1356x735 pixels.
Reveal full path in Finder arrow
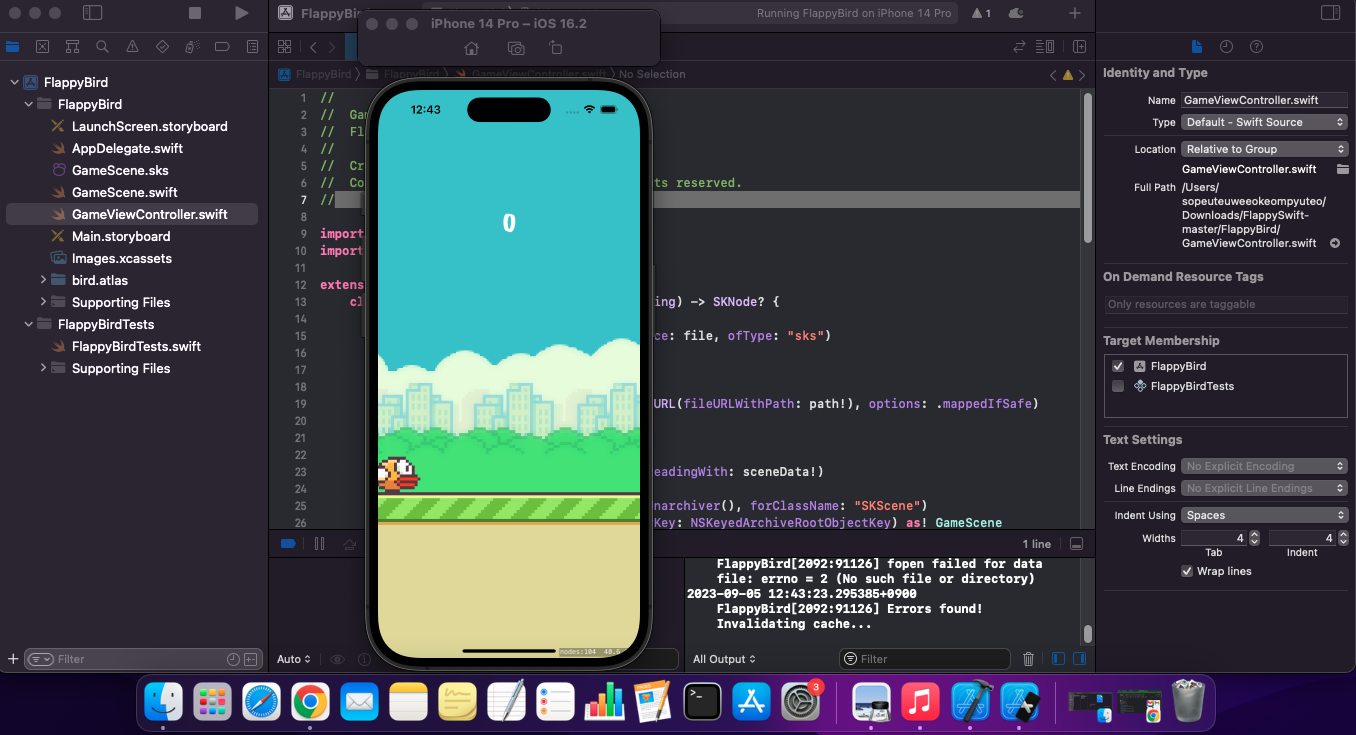1334,243
